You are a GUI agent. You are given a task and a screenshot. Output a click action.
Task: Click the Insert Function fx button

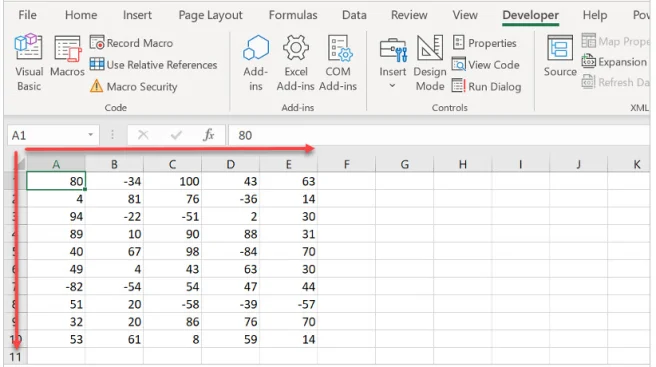208,135
